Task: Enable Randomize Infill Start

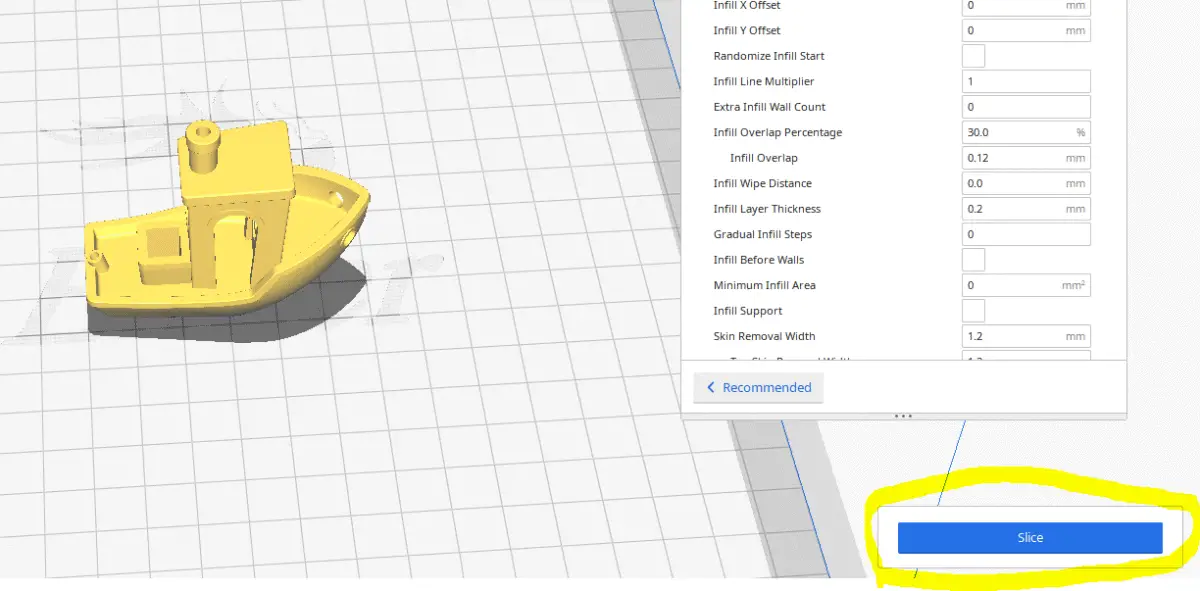Action: pos(972,55)
